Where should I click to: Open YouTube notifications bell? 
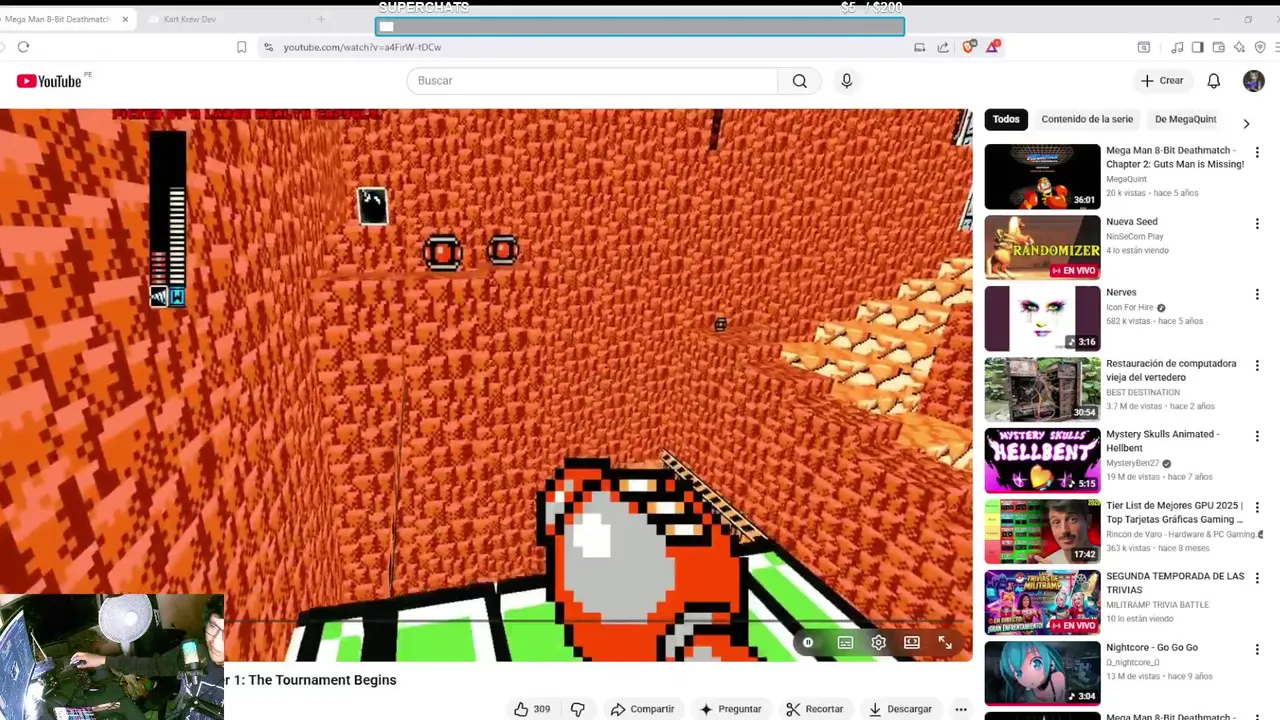tap(1213, 81)
